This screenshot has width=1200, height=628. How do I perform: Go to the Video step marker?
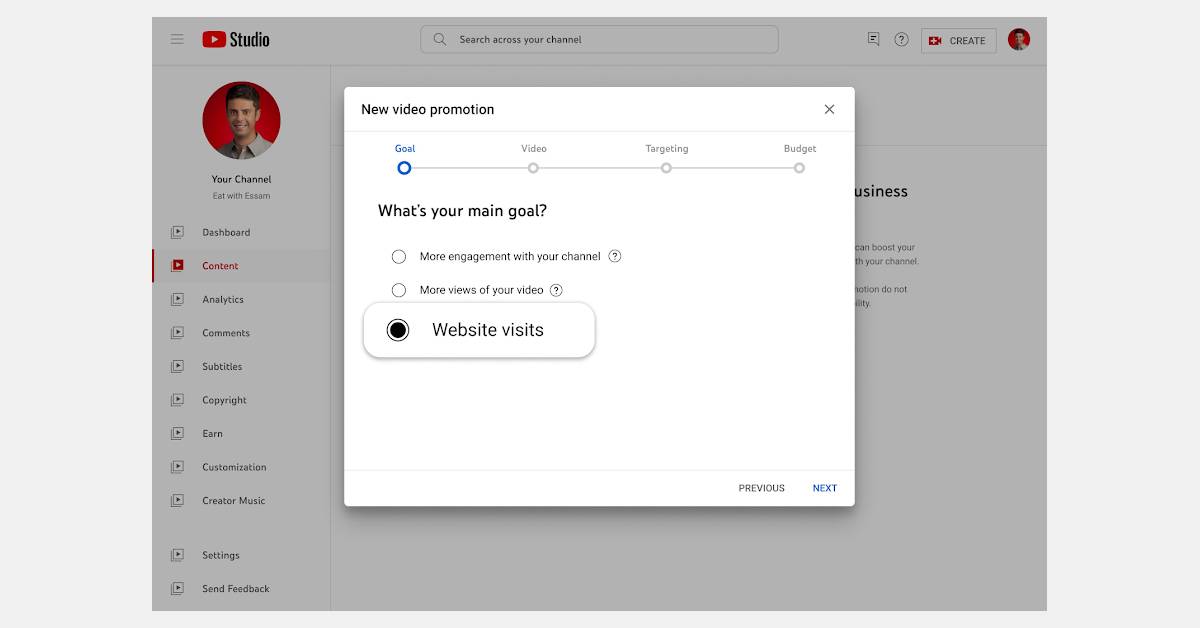tap(533, 168)
